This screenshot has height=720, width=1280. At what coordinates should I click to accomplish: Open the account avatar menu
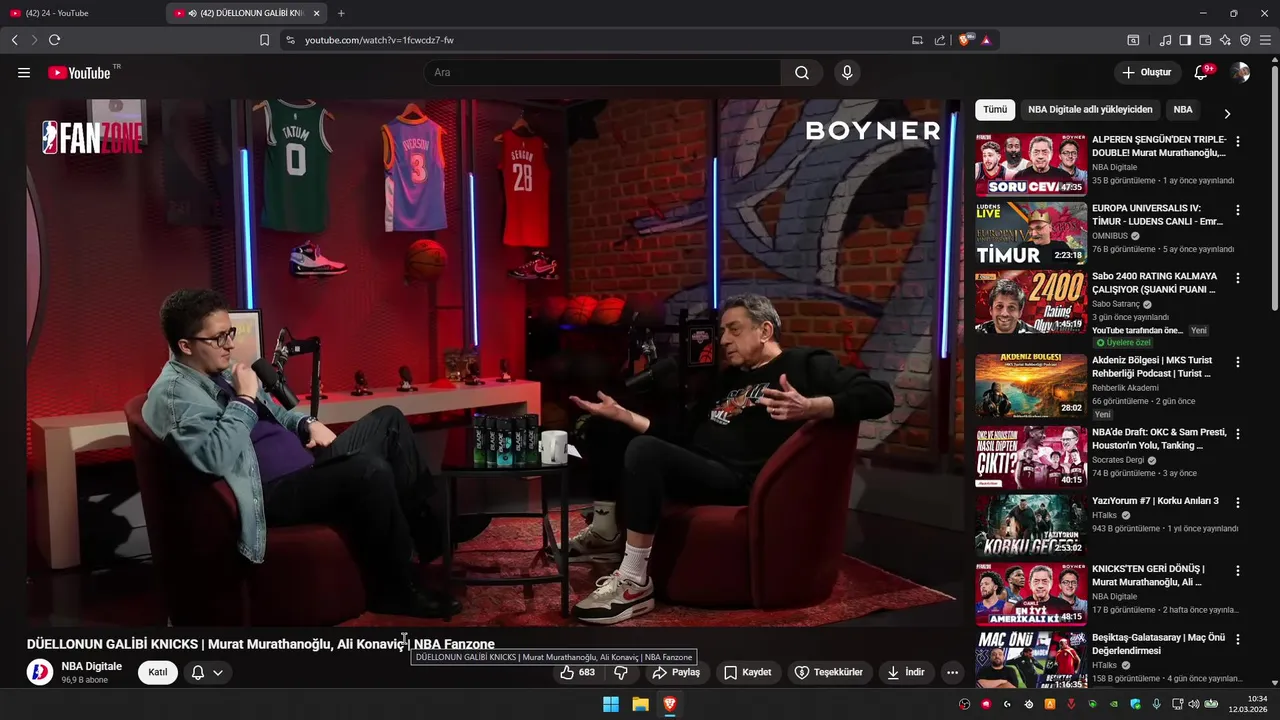[x=1240, y=73]
